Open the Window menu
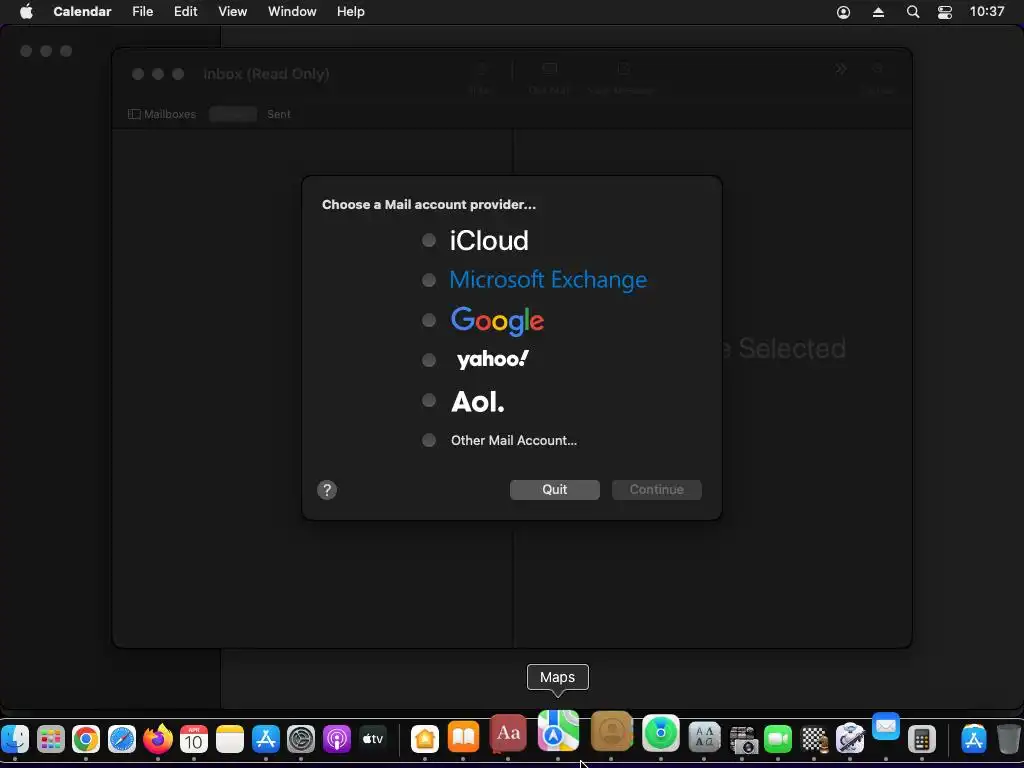Image resolution: width=1024 pixels, height=768 pixels. point(292,12)
